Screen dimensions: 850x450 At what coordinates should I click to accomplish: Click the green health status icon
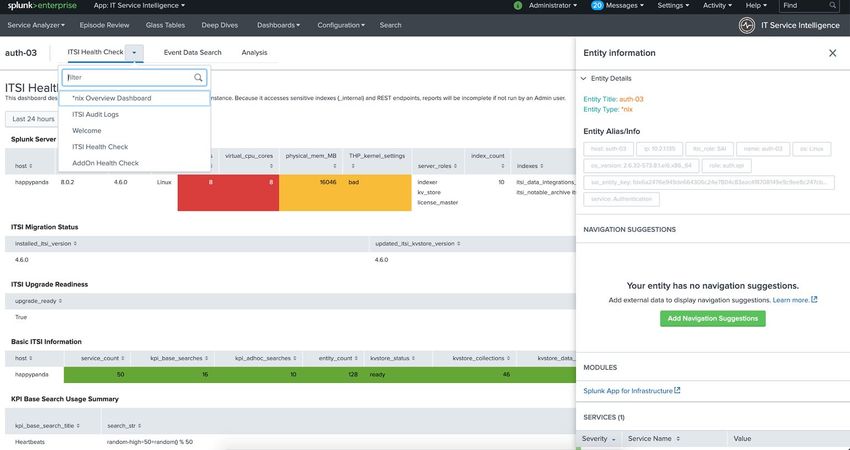[x=518, y=5]
